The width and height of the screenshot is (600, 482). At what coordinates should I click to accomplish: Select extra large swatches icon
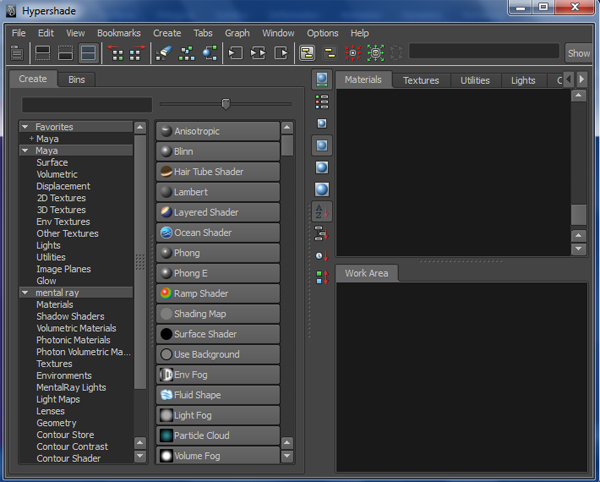[322, 189]
